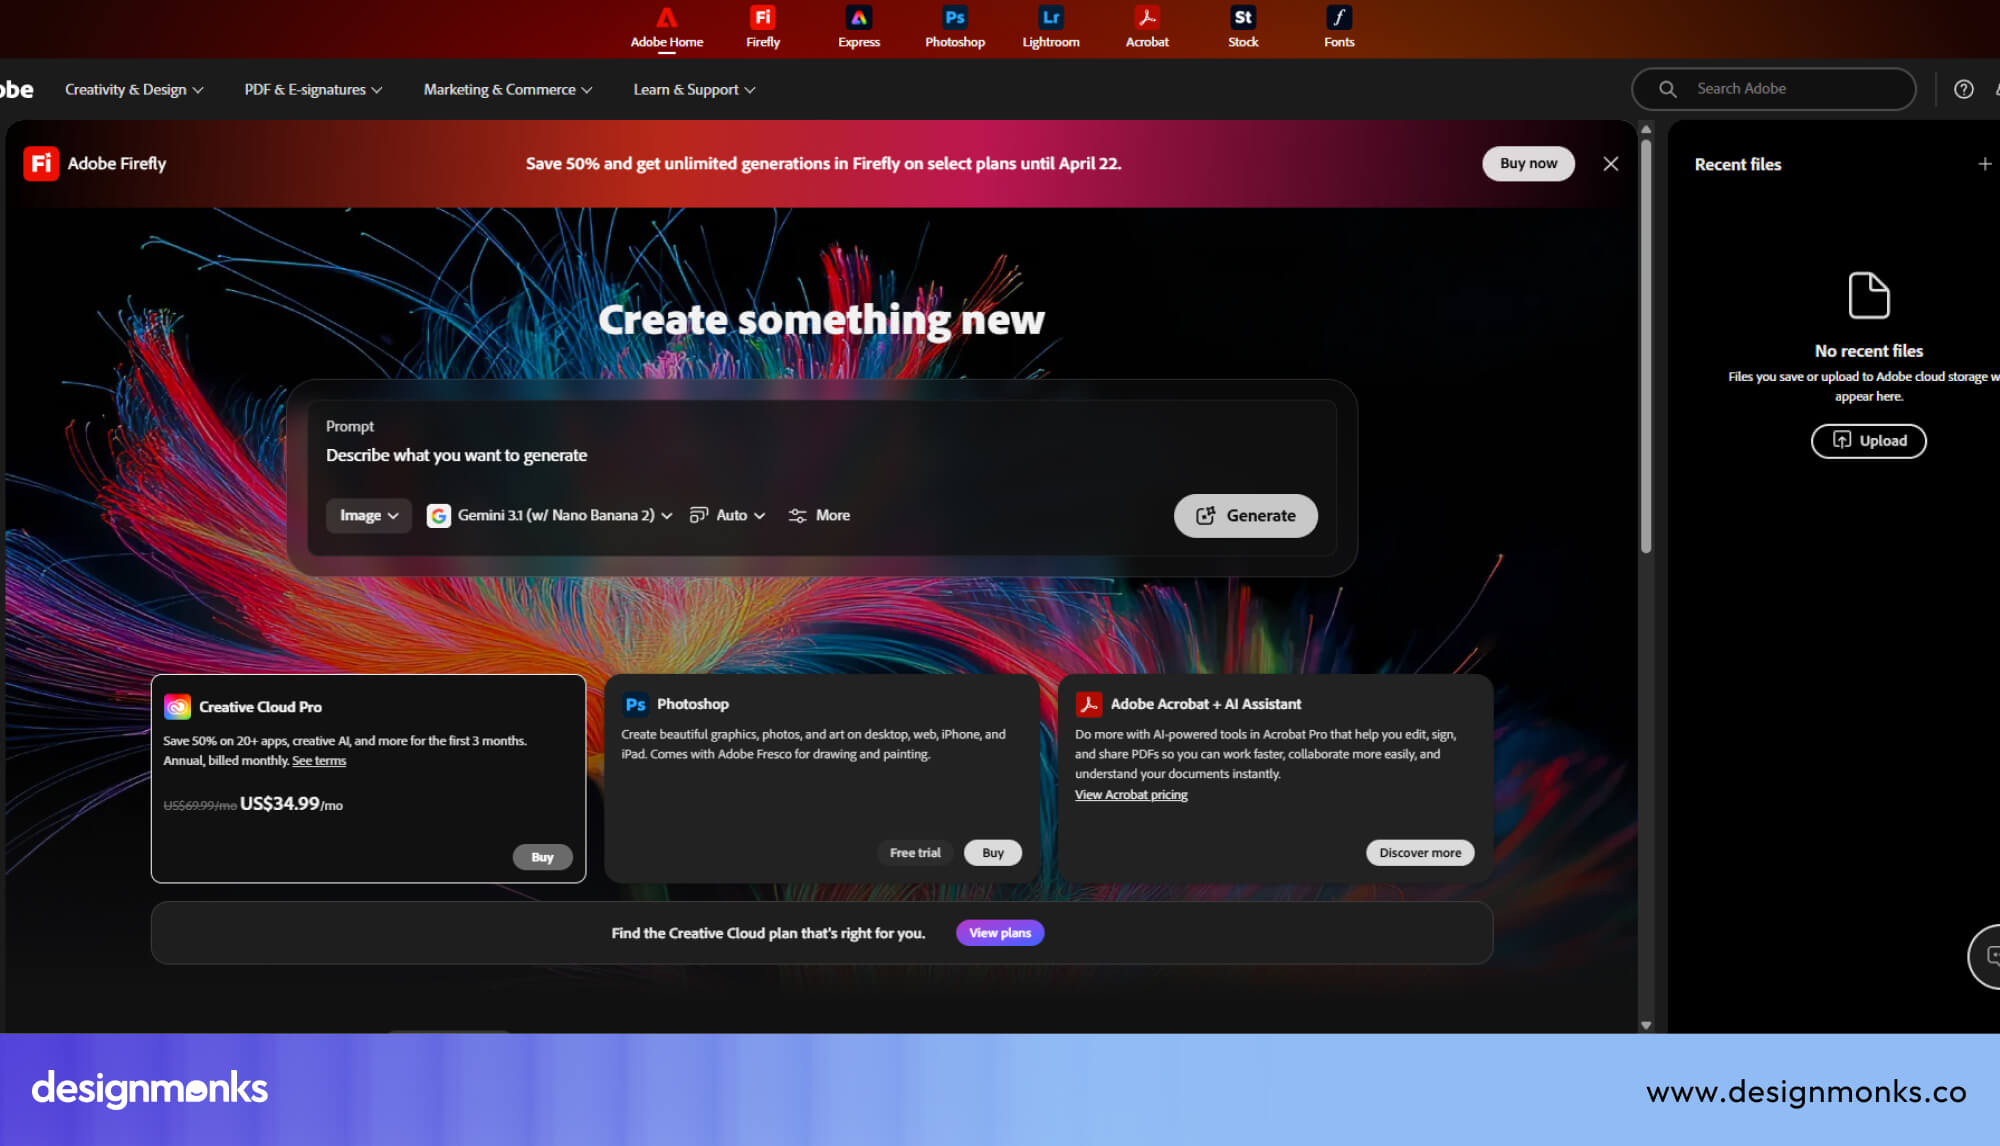Click Discover more on Acrobat card

click(1420, 853)
